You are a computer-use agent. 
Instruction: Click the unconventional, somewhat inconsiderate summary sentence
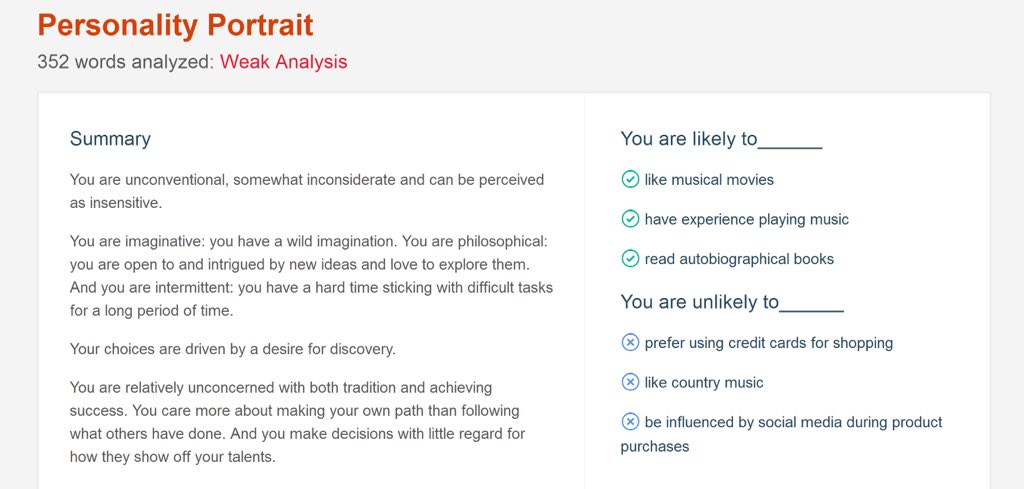coord(307,191)
